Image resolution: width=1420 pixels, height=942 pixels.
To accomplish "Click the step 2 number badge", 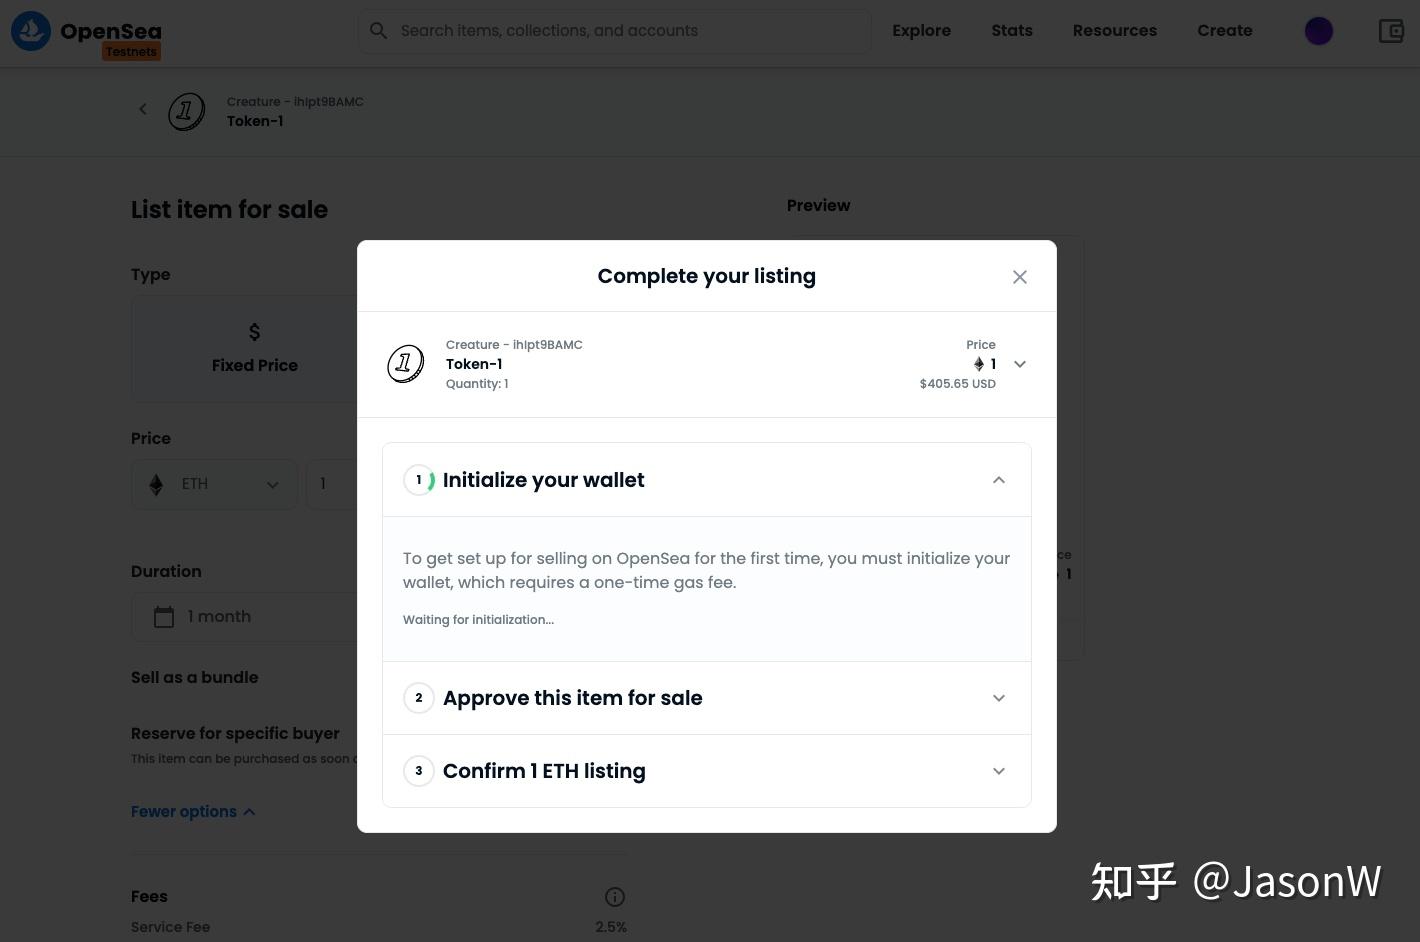I will (x=419, y=698).
